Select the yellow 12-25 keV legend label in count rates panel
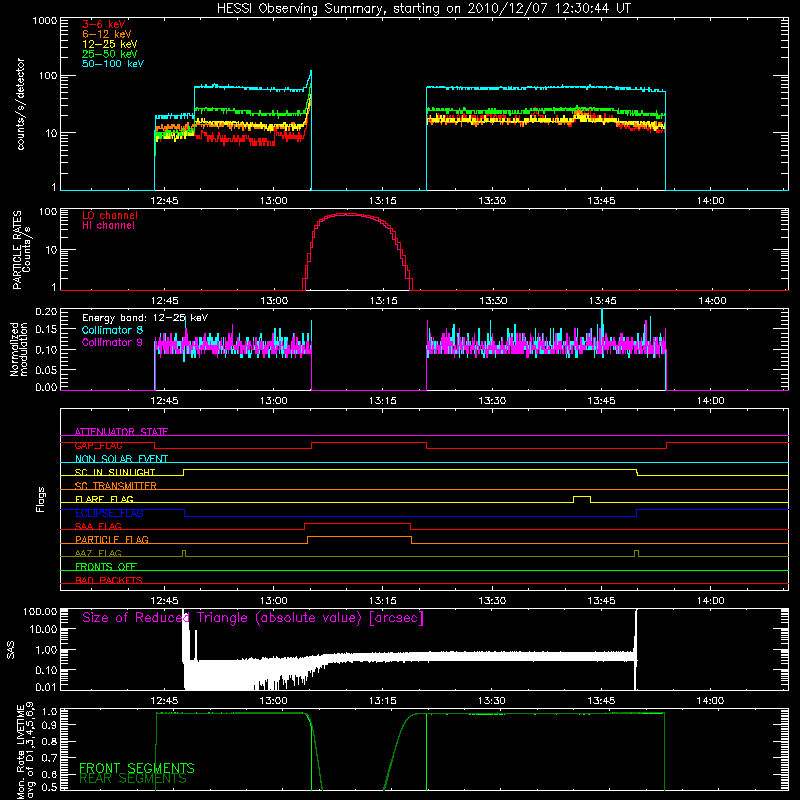 pyautogui.click(x=110, y=44)
